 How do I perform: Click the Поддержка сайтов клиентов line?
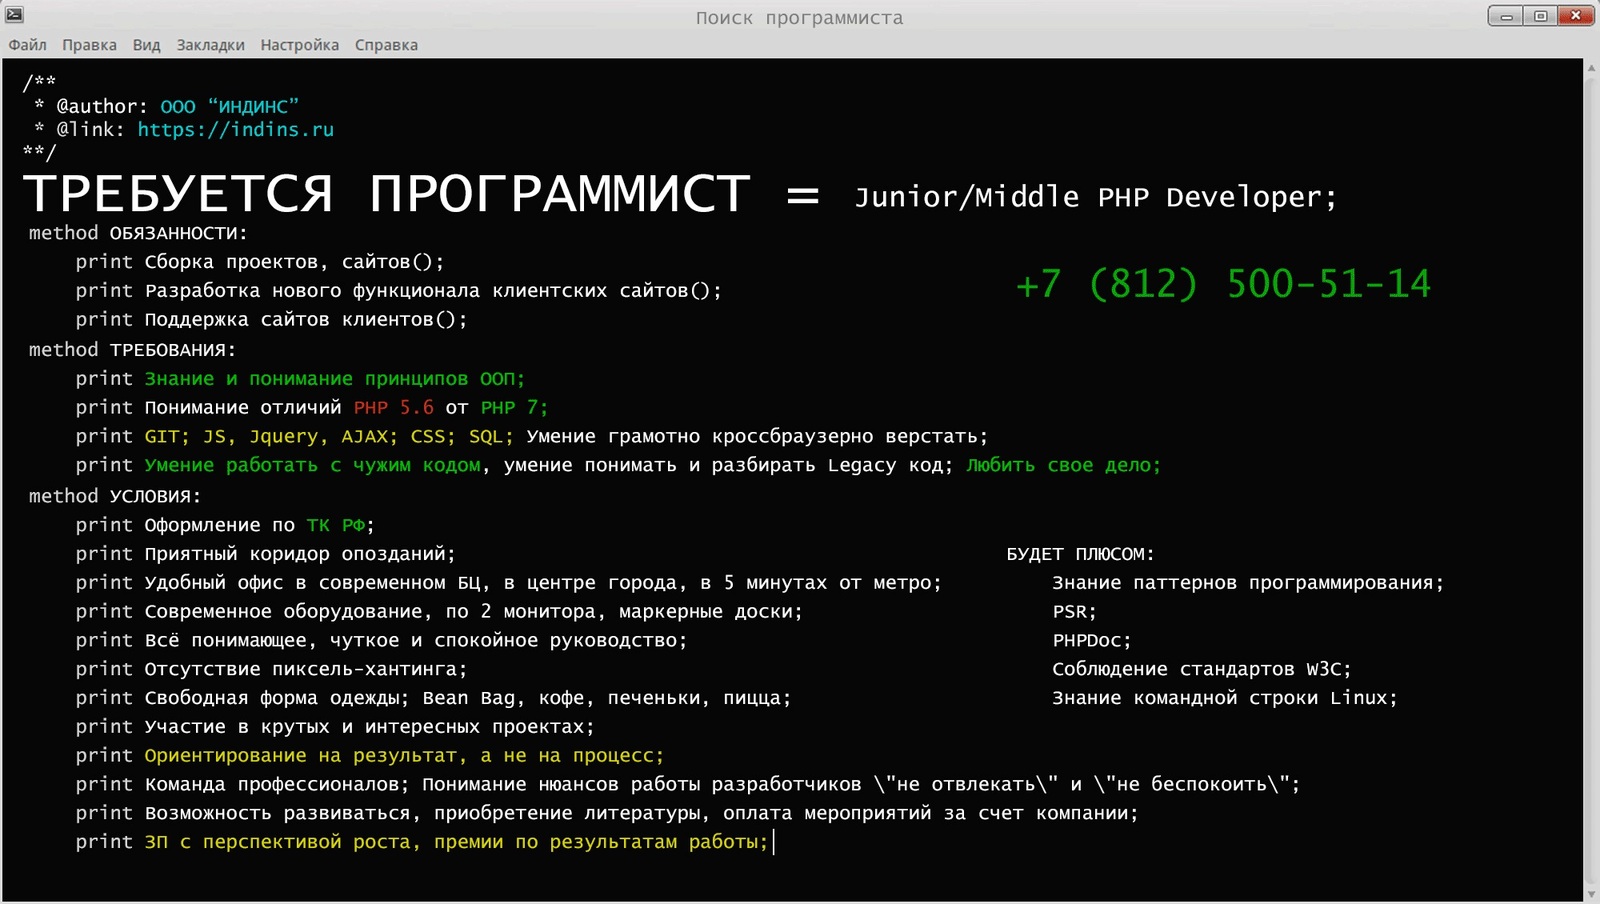[271, 320]
